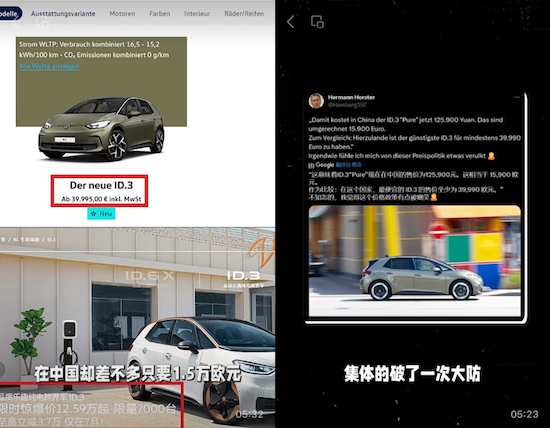The width and height of the screenshot is (550, 428).
Task: Go to the Farben tab
Action: click(160, 14)
